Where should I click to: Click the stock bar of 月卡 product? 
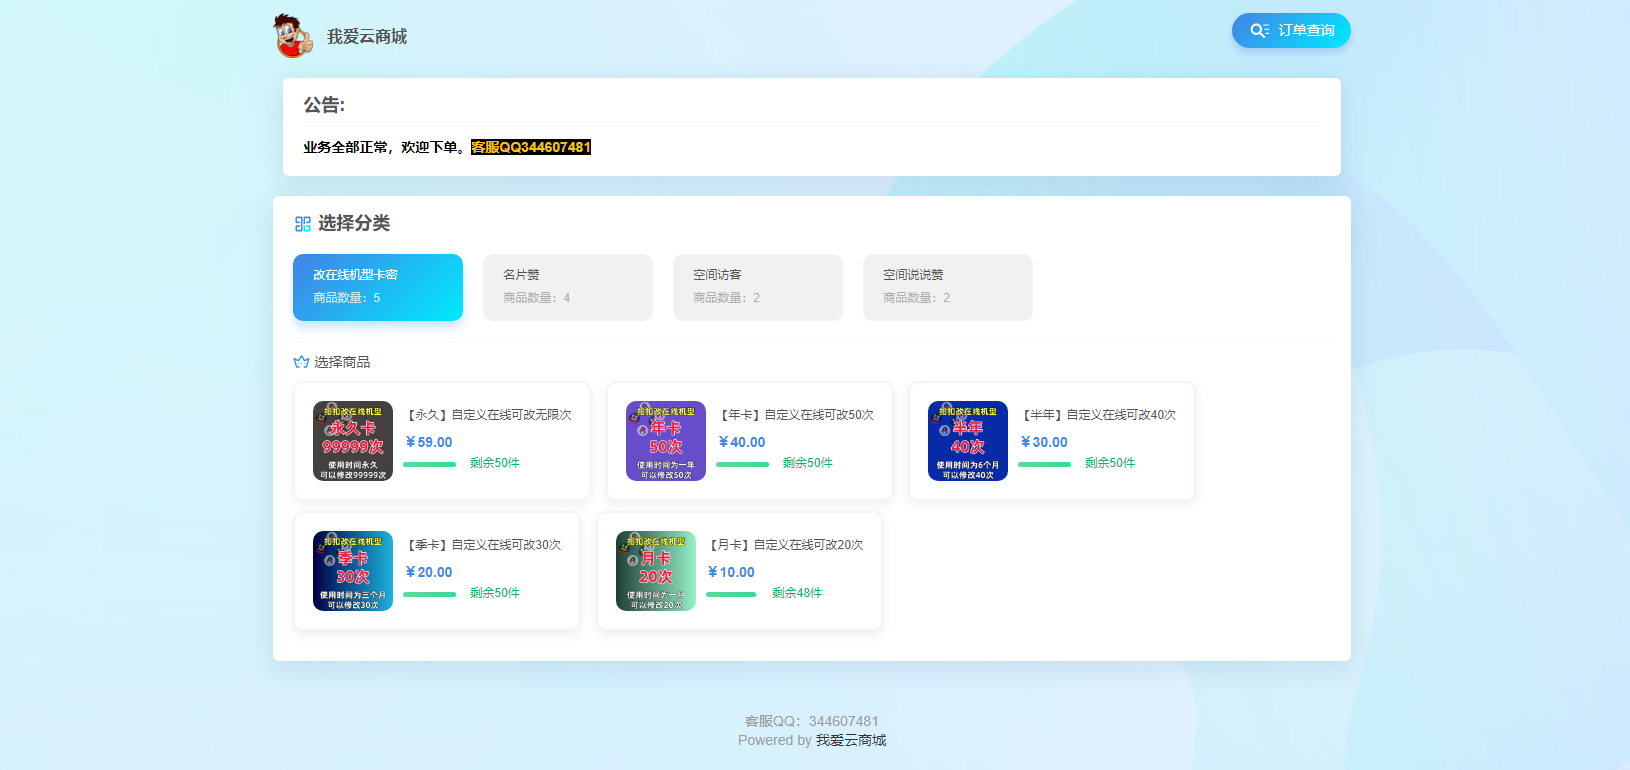pos(731,594)
